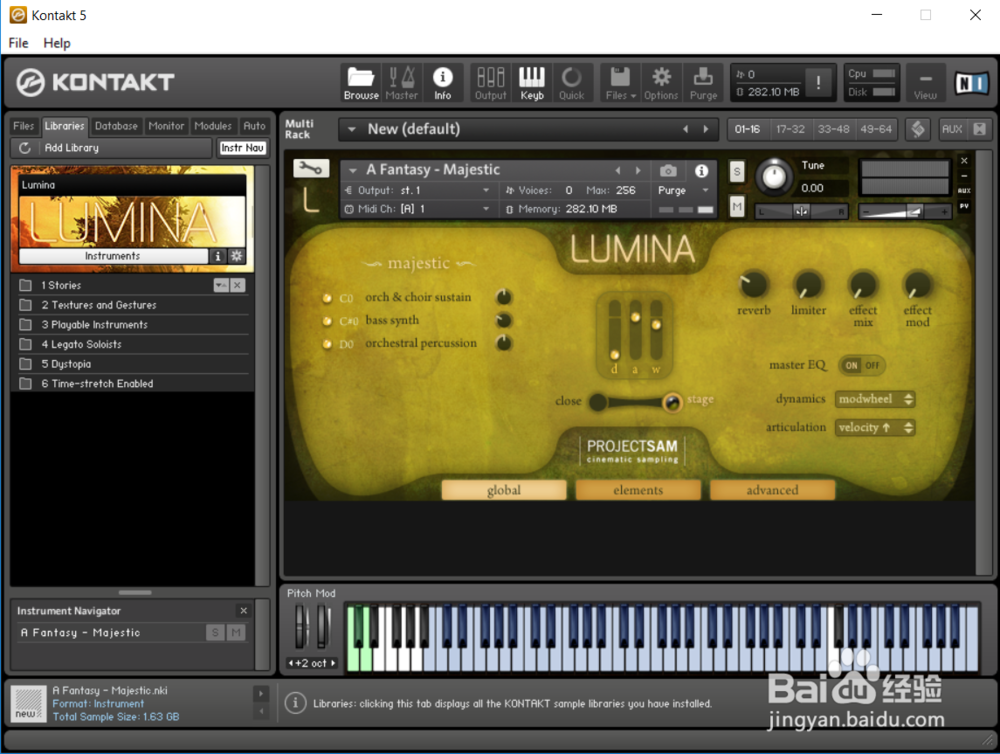Image resolution: width=1000 pixels, height=754 pixels.
Task: Switch to the Modules tab
Action: (x=213, y=126)
